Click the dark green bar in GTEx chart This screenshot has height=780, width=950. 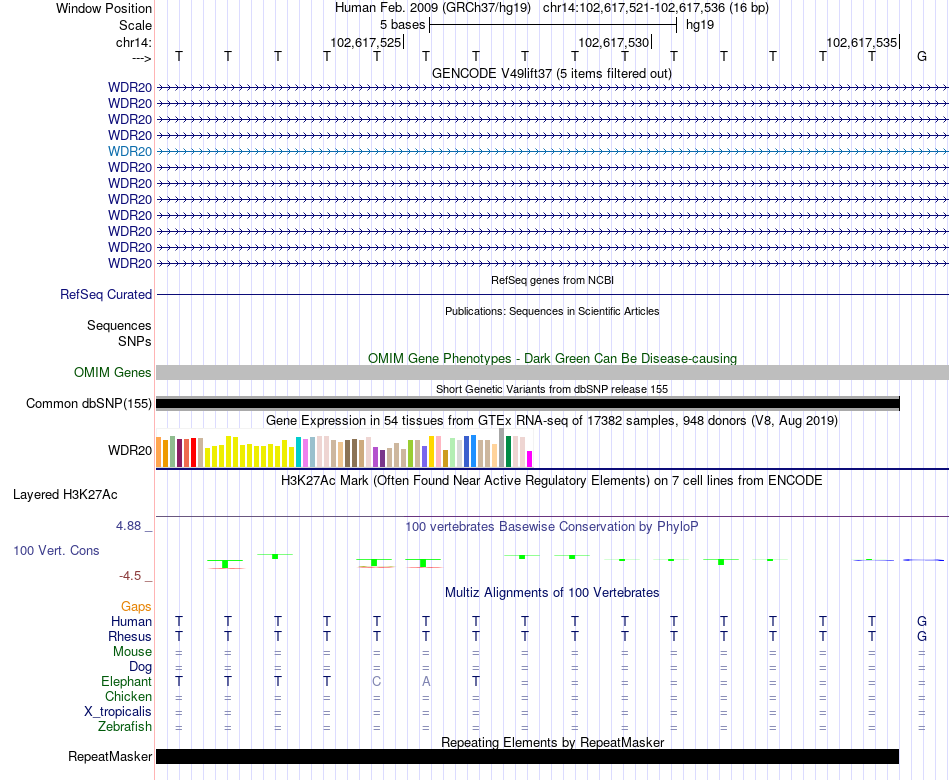pos(508,452)
